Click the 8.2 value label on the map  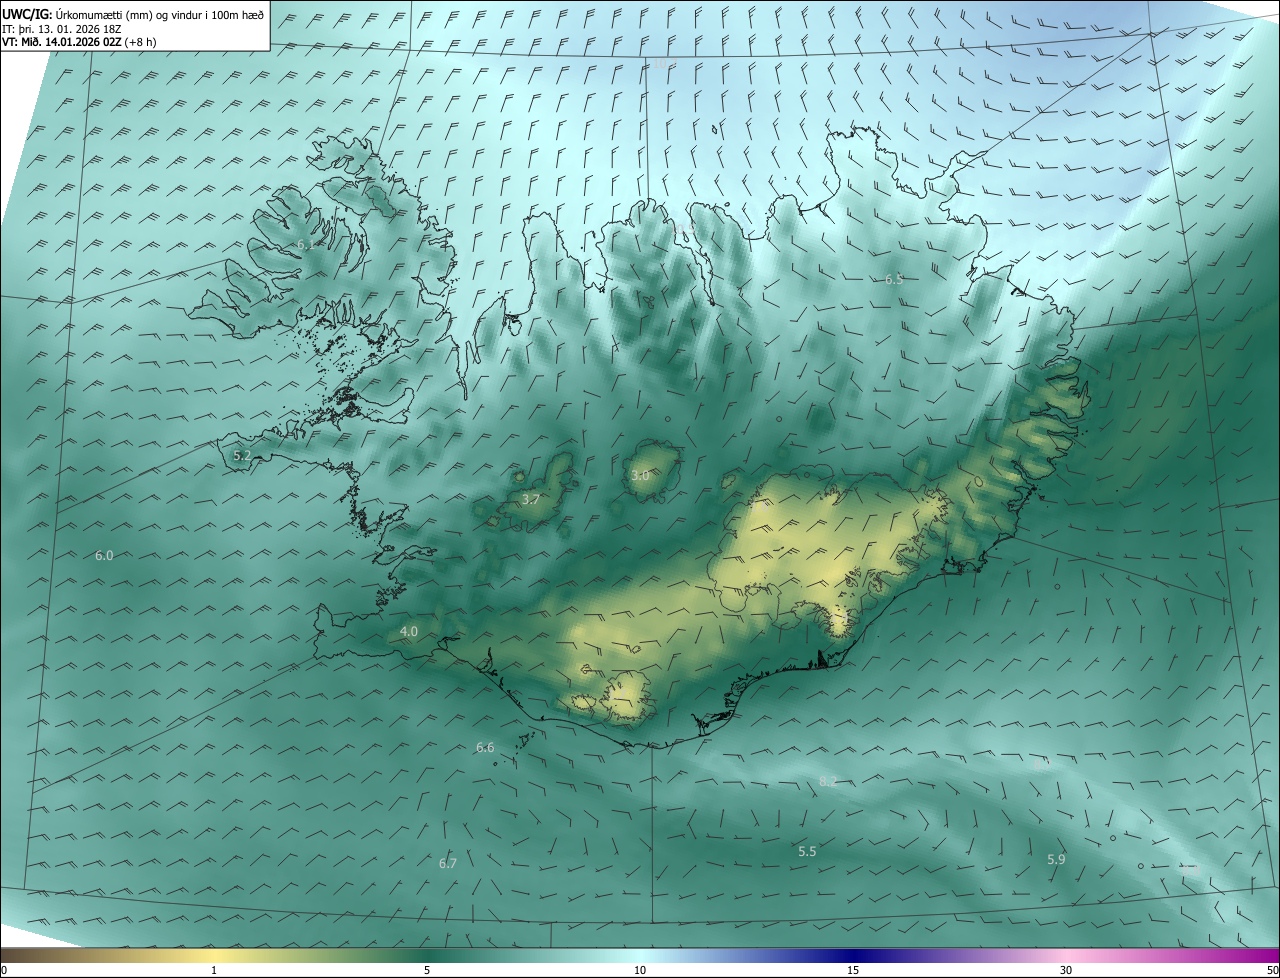pyautogui.click(x=828, y=780)
